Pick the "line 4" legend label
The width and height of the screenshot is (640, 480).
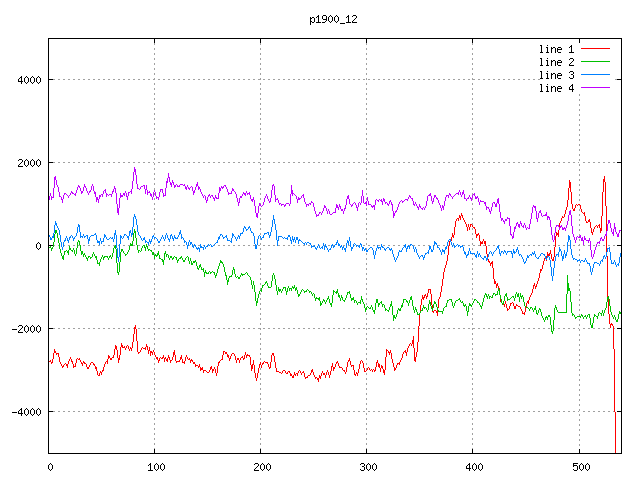(556, 88)
